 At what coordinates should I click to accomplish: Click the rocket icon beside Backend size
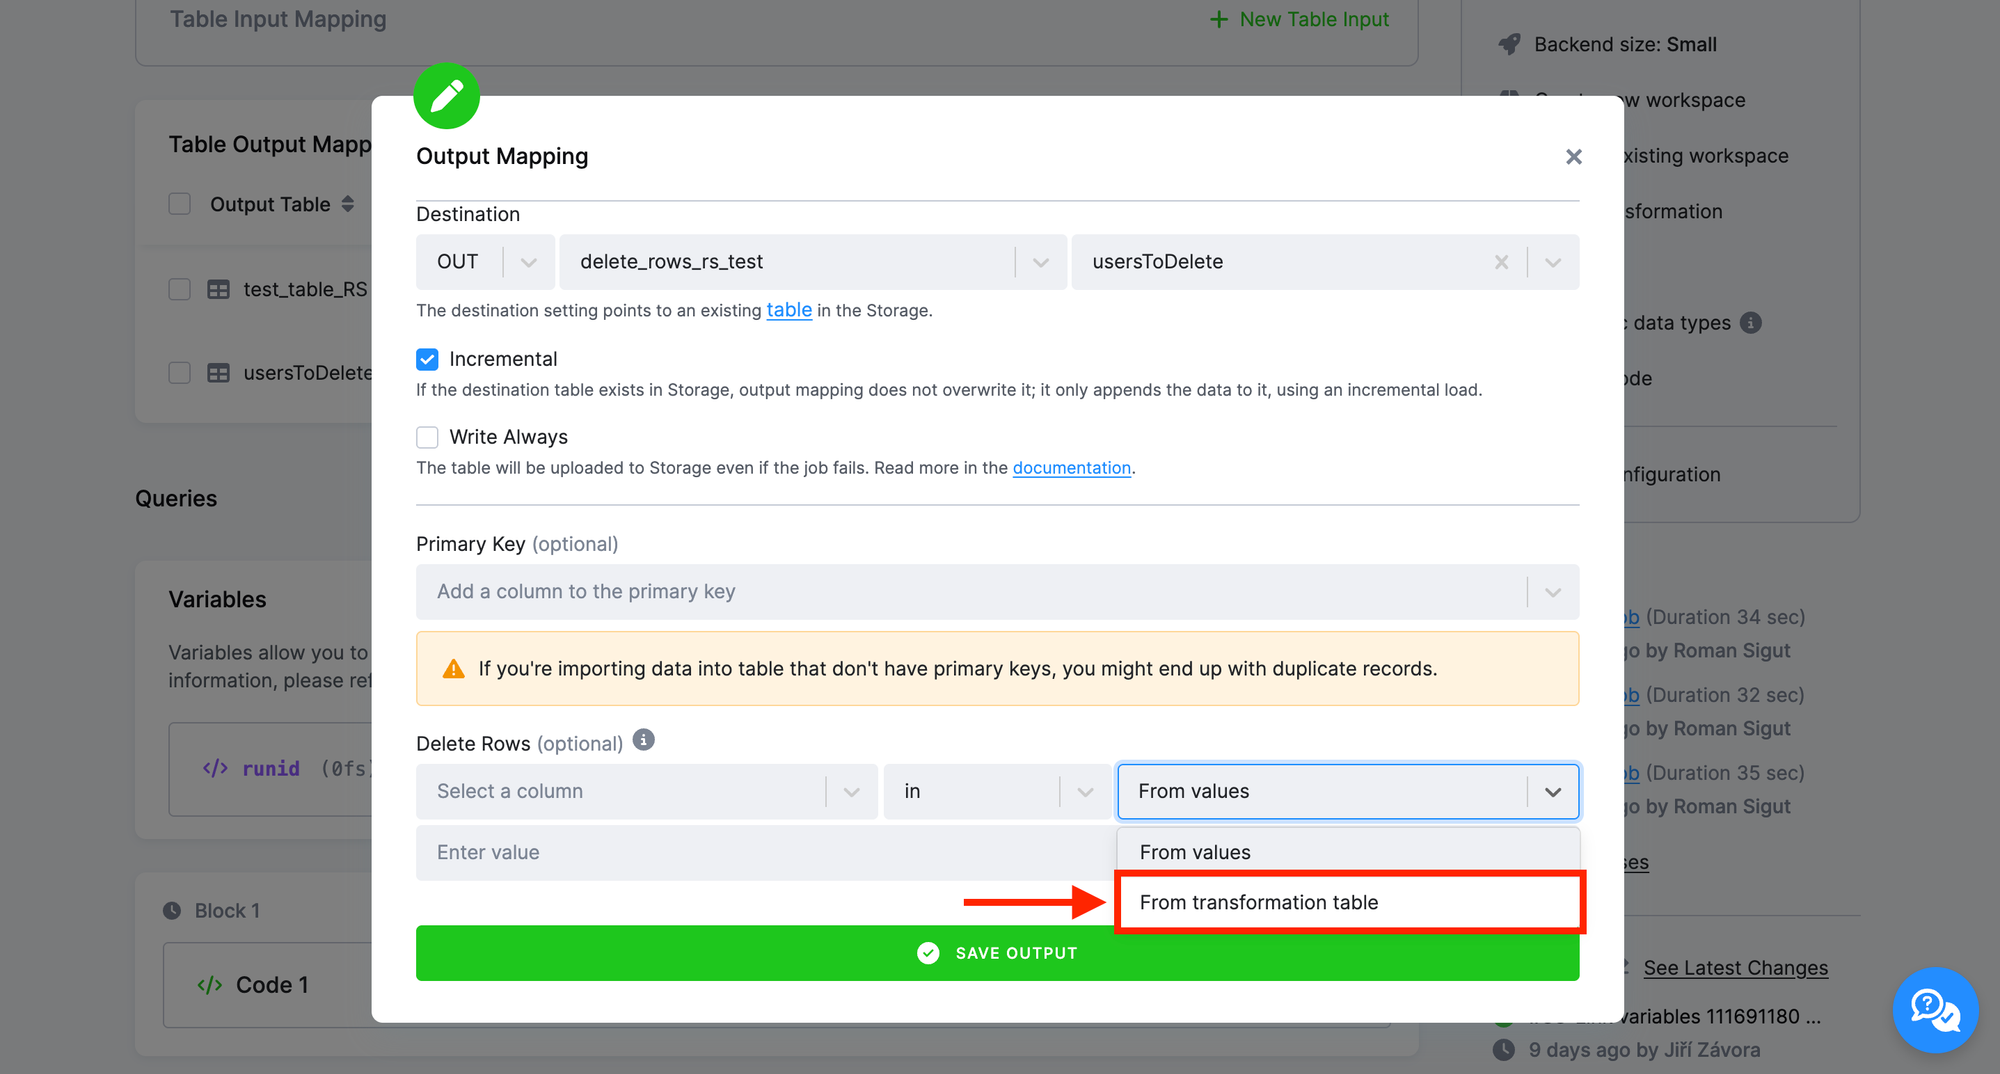click(1509, 43)
